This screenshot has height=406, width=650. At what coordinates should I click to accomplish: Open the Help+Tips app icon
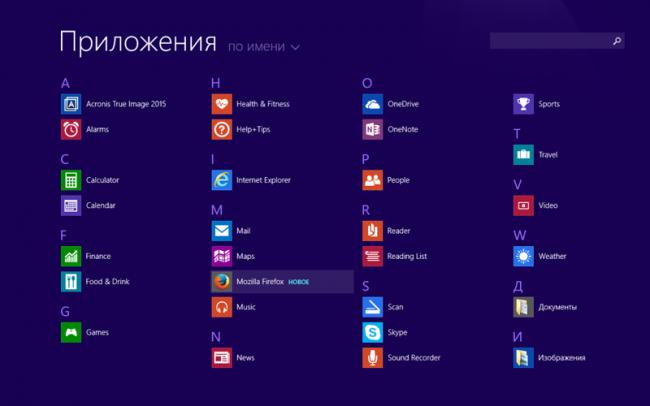tap(222, 129)
